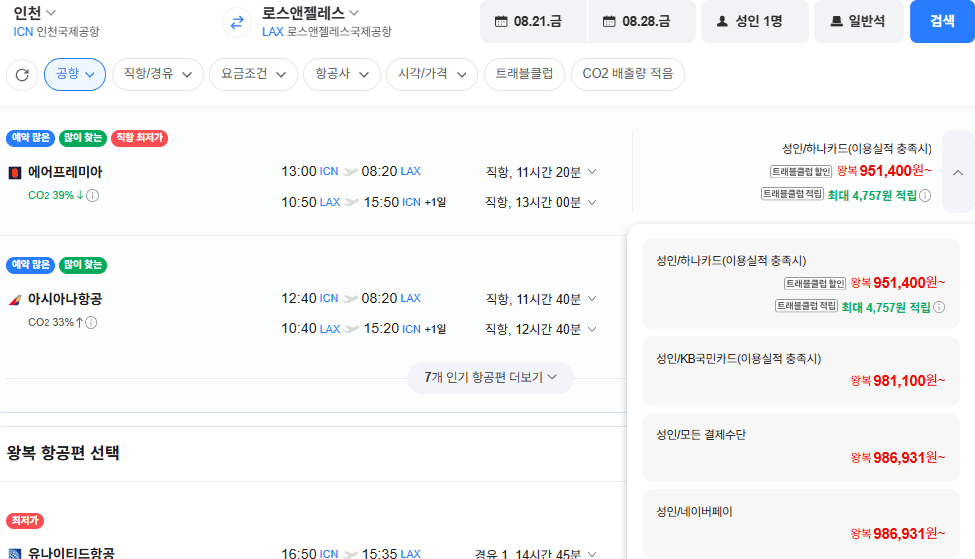Screen dimensions: 975x559
Task: Swap departure and arrival airports
Action: [x=237, y=23]
